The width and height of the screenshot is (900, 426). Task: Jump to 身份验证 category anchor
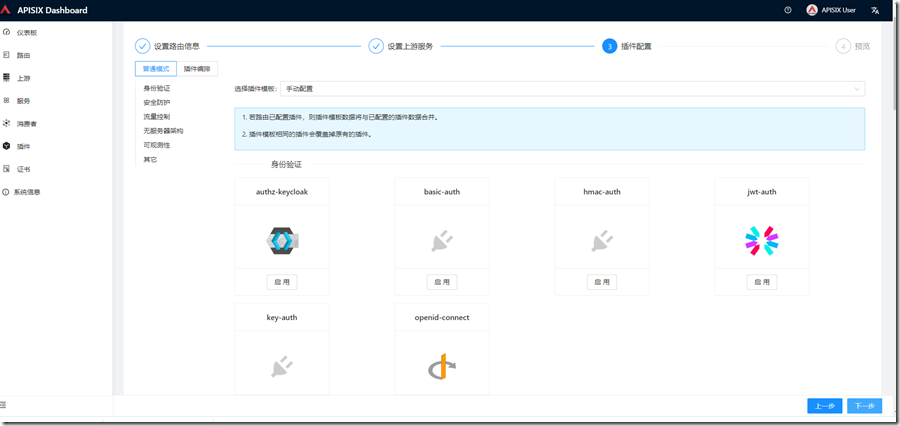coord(157,88)
